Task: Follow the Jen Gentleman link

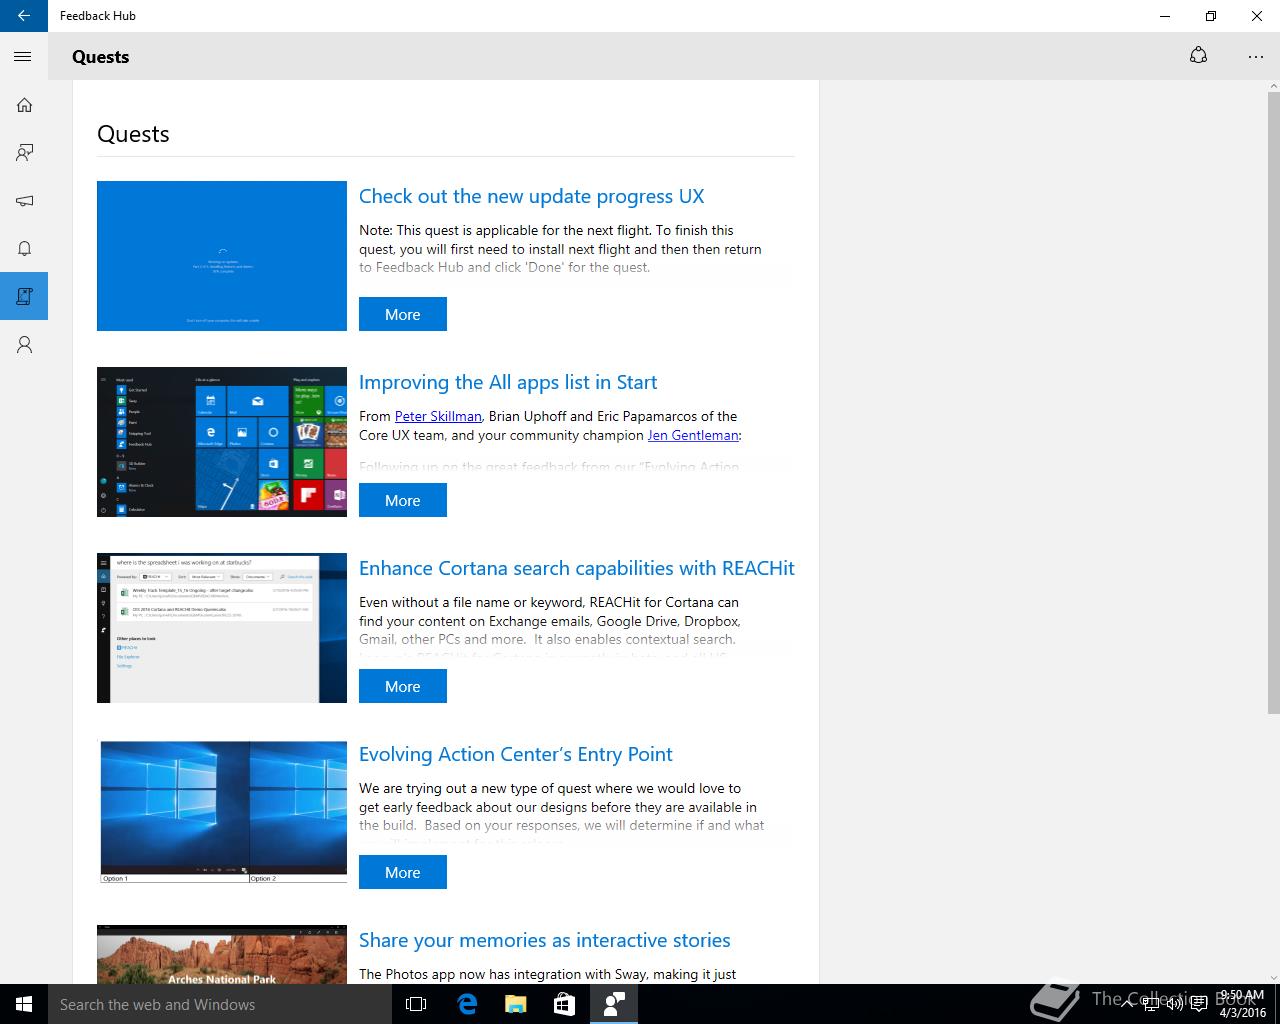Action: 693,435
